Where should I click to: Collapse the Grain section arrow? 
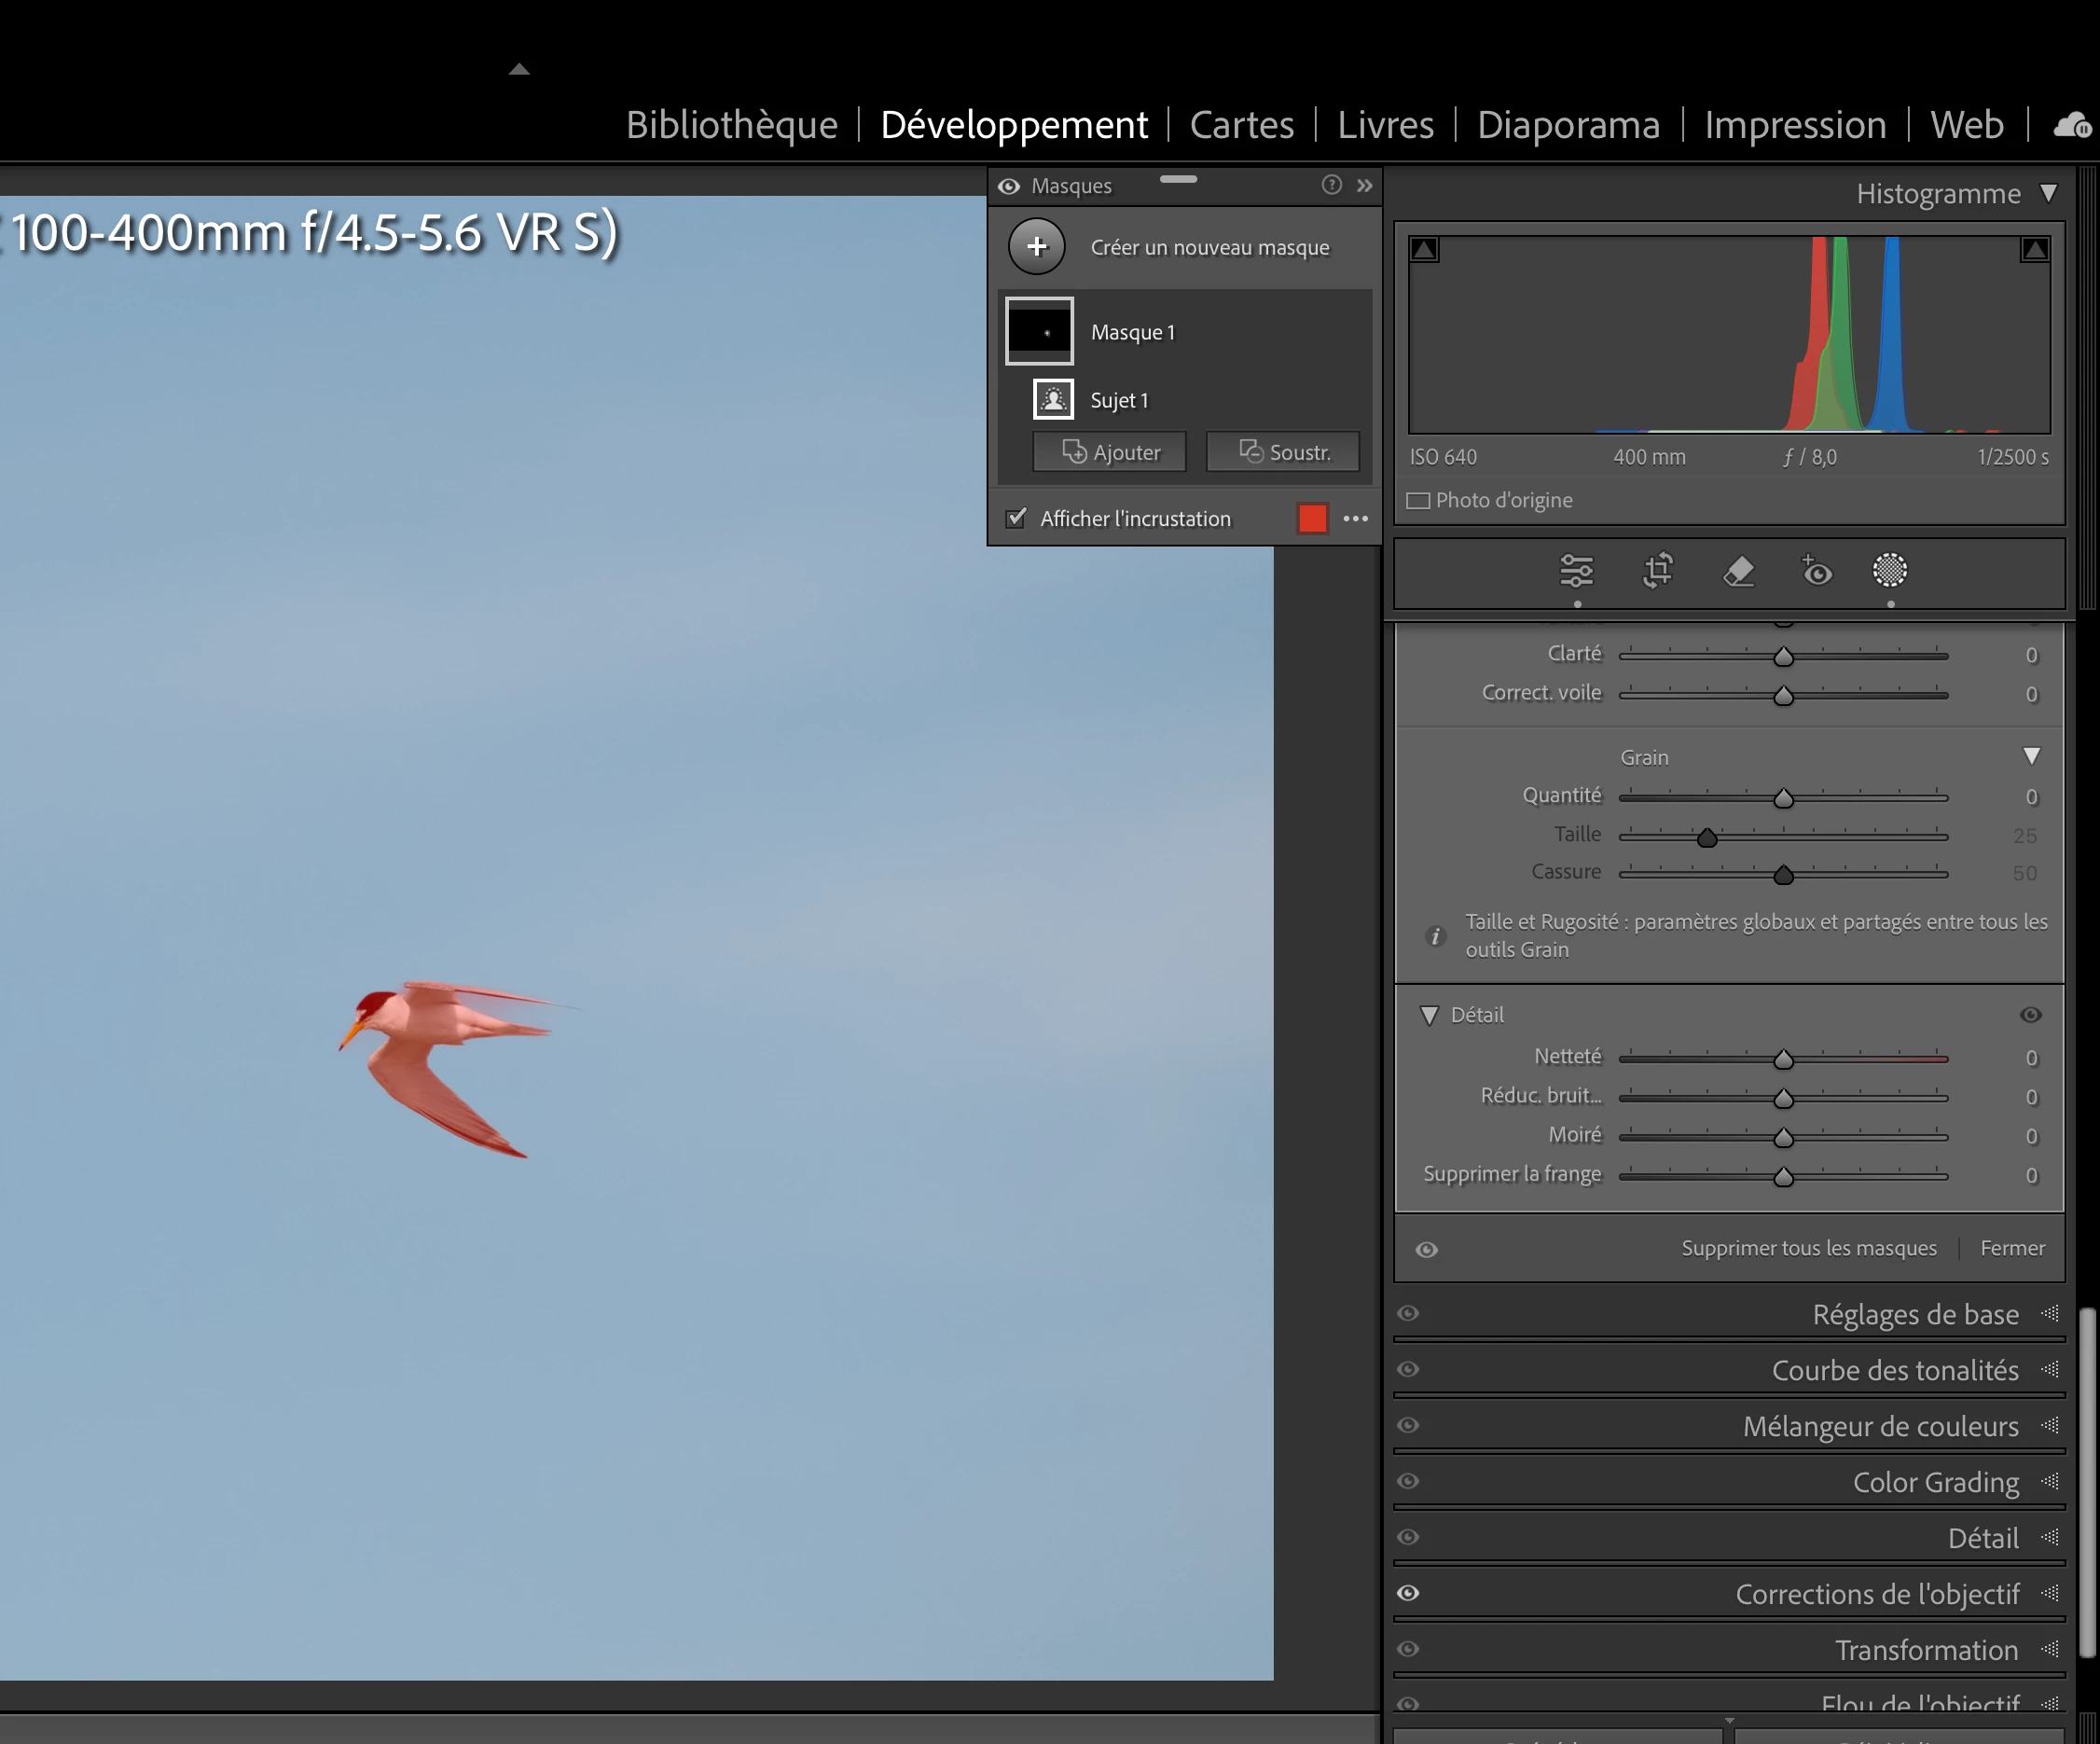[x=2031, y=756]
